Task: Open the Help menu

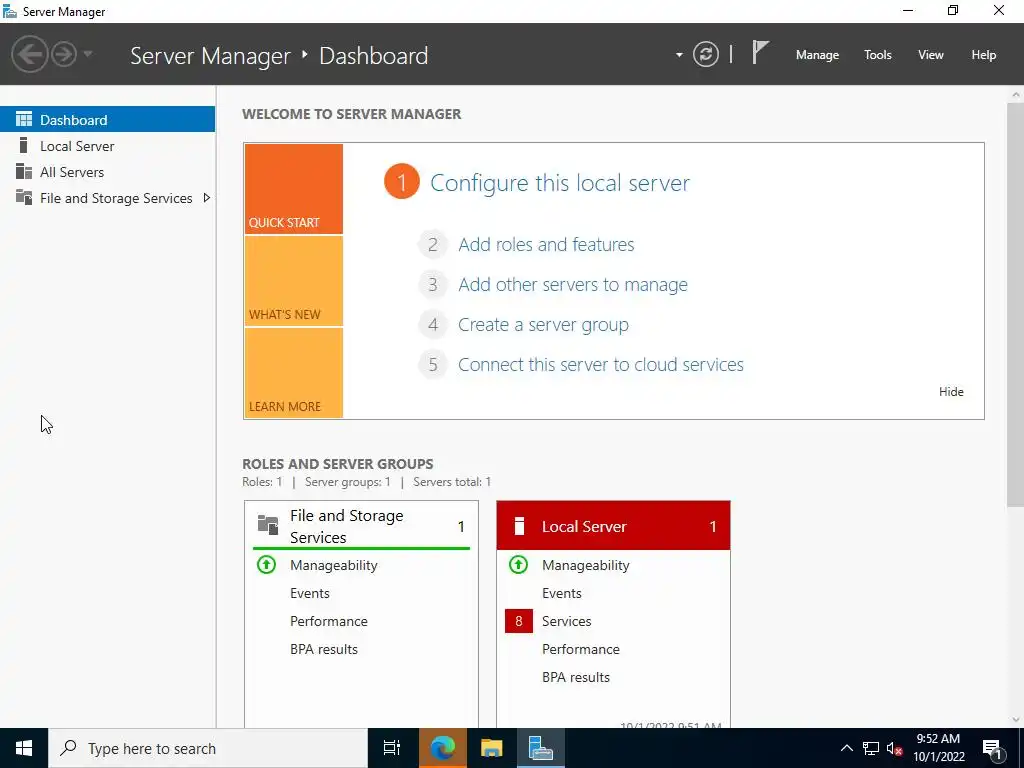Action: point(984,55)
